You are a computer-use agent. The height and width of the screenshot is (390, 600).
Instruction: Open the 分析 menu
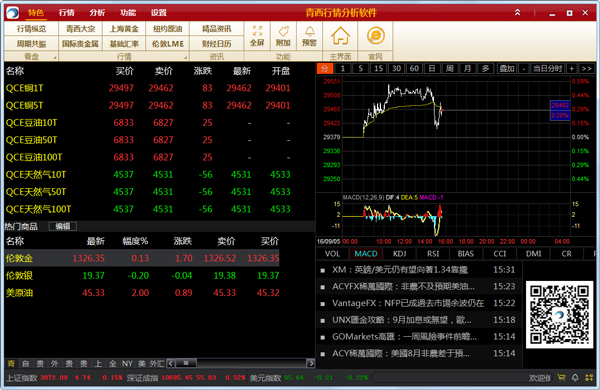97,13
